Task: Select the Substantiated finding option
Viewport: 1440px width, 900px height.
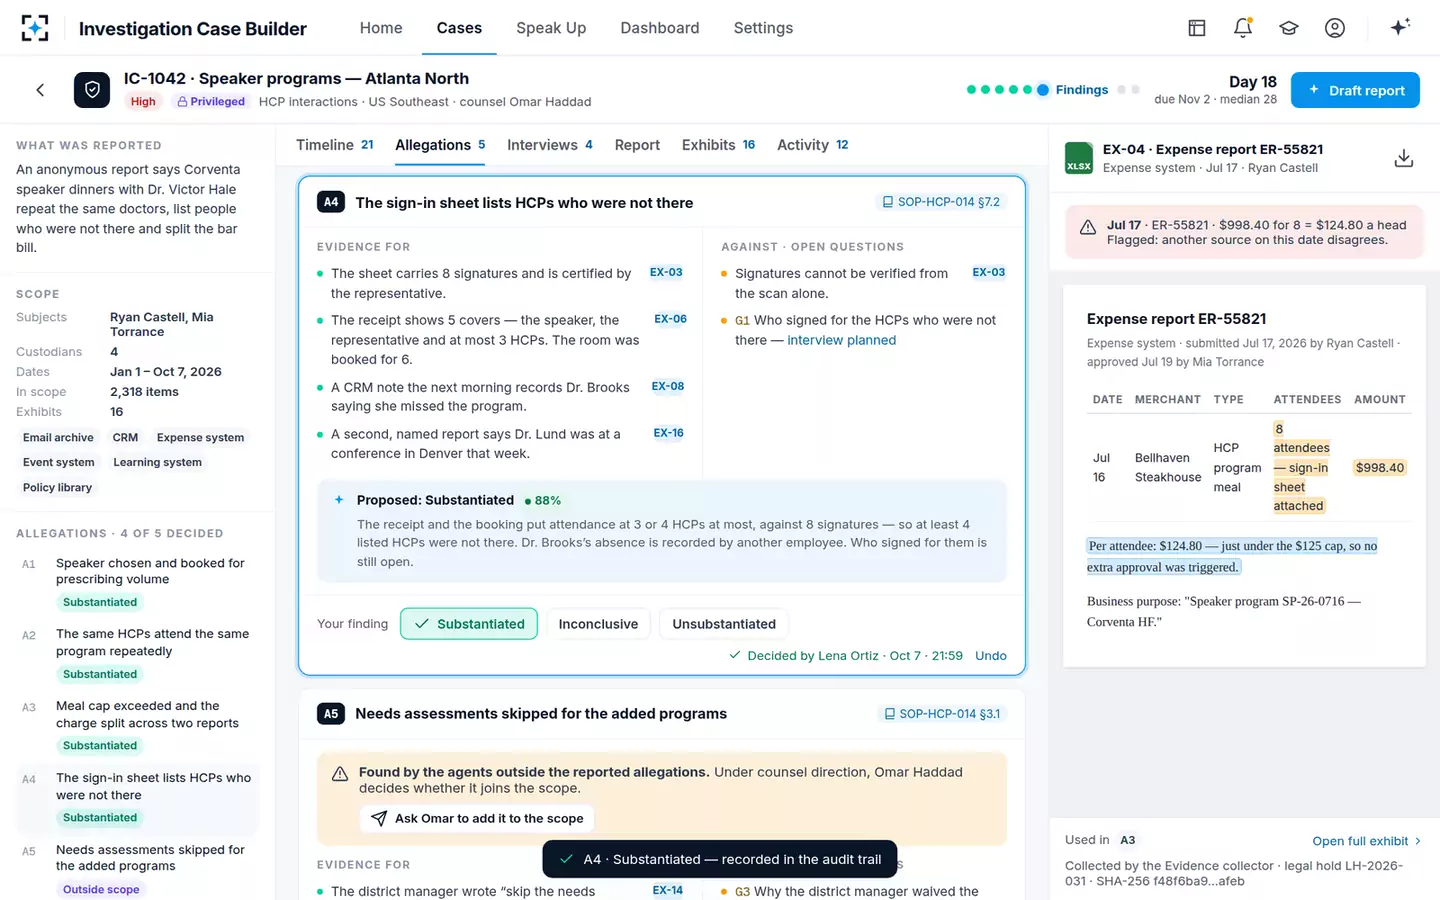Action: coord(469,624)
